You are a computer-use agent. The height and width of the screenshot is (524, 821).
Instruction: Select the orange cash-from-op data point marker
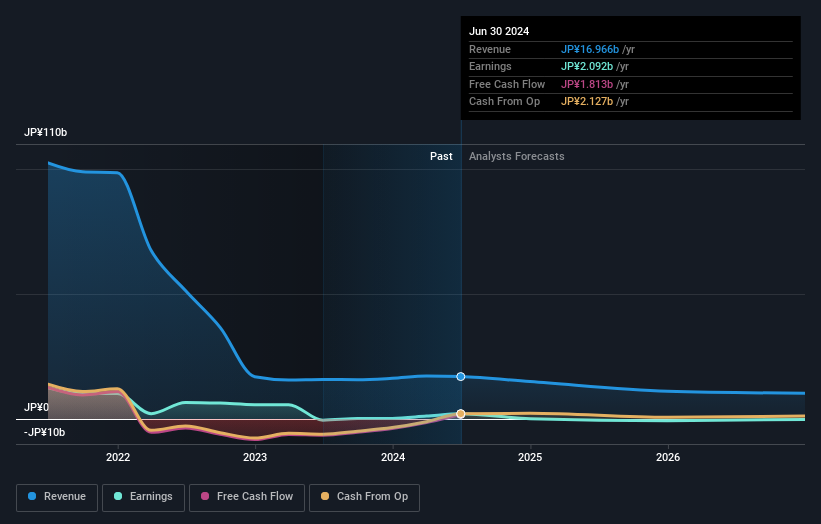[x=461, y=414]
